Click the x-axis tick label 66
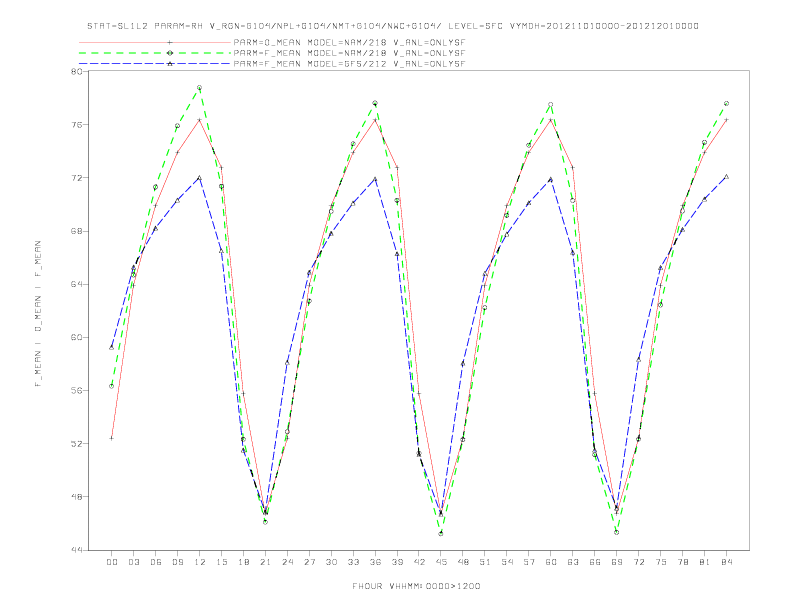Image resolution: width=792 pixels, height=612 pixels. [595, 562]
